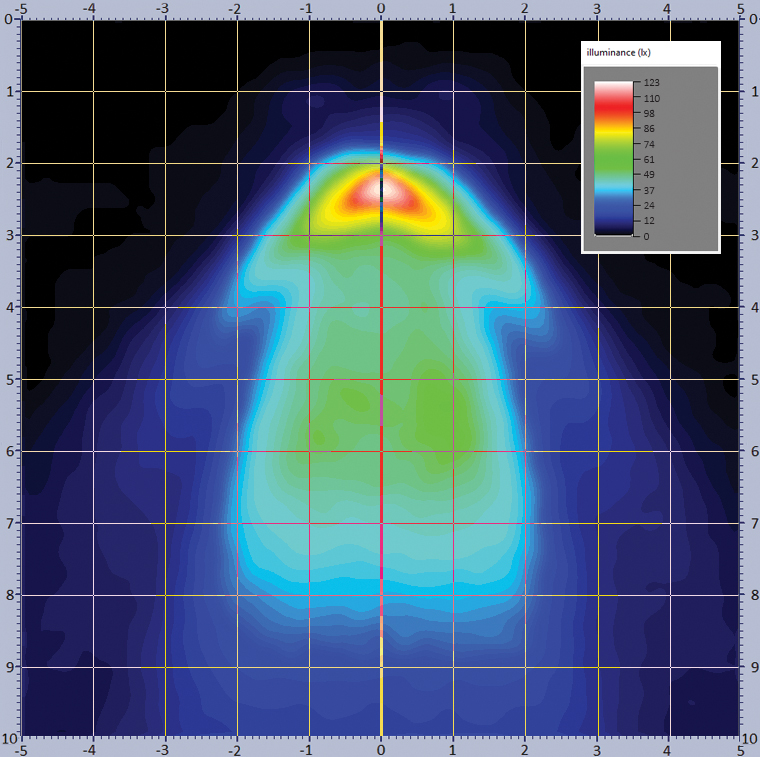Click the right ruler label 4

point(750,307)
